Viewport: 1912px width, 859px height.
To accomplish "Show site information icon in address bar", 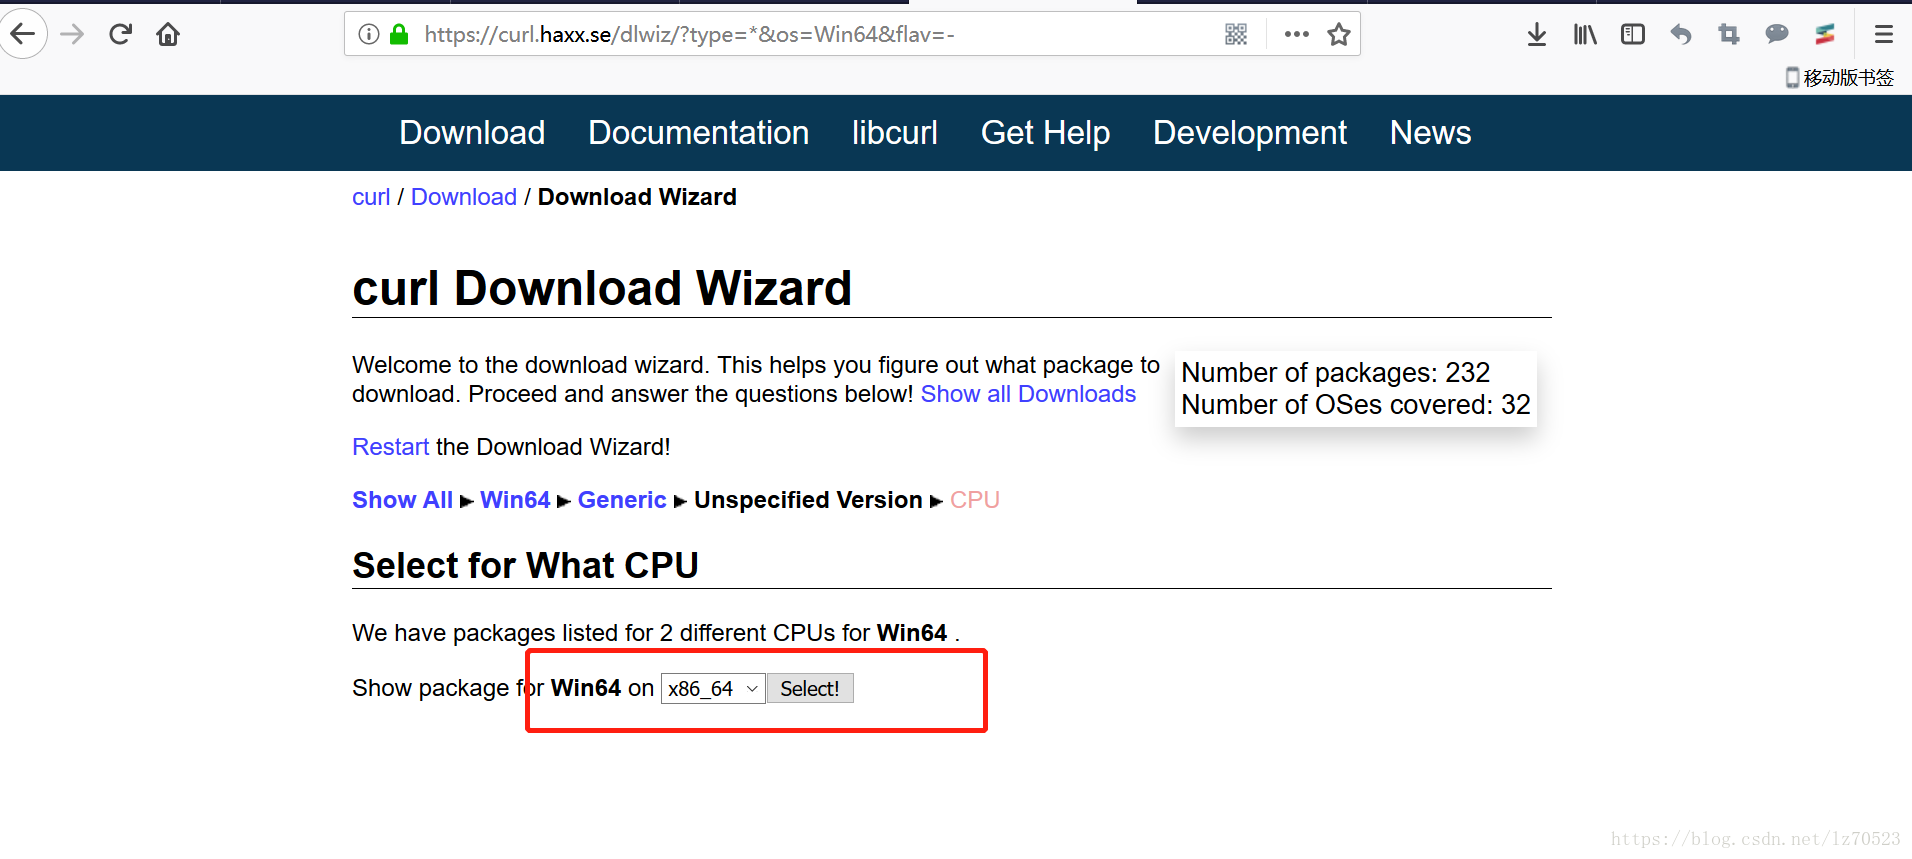I will point(369,34).
